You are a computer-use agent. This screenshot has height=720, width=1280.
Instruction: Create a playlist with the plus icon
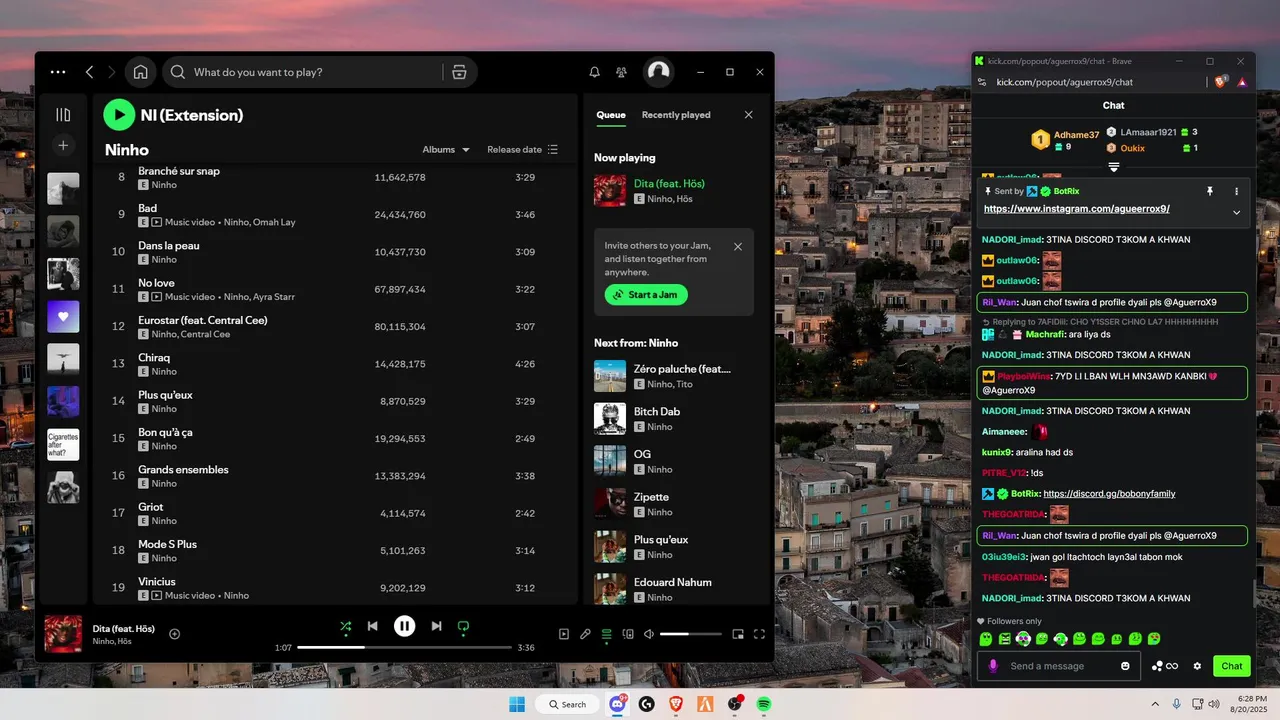click(x=63, y=145)
